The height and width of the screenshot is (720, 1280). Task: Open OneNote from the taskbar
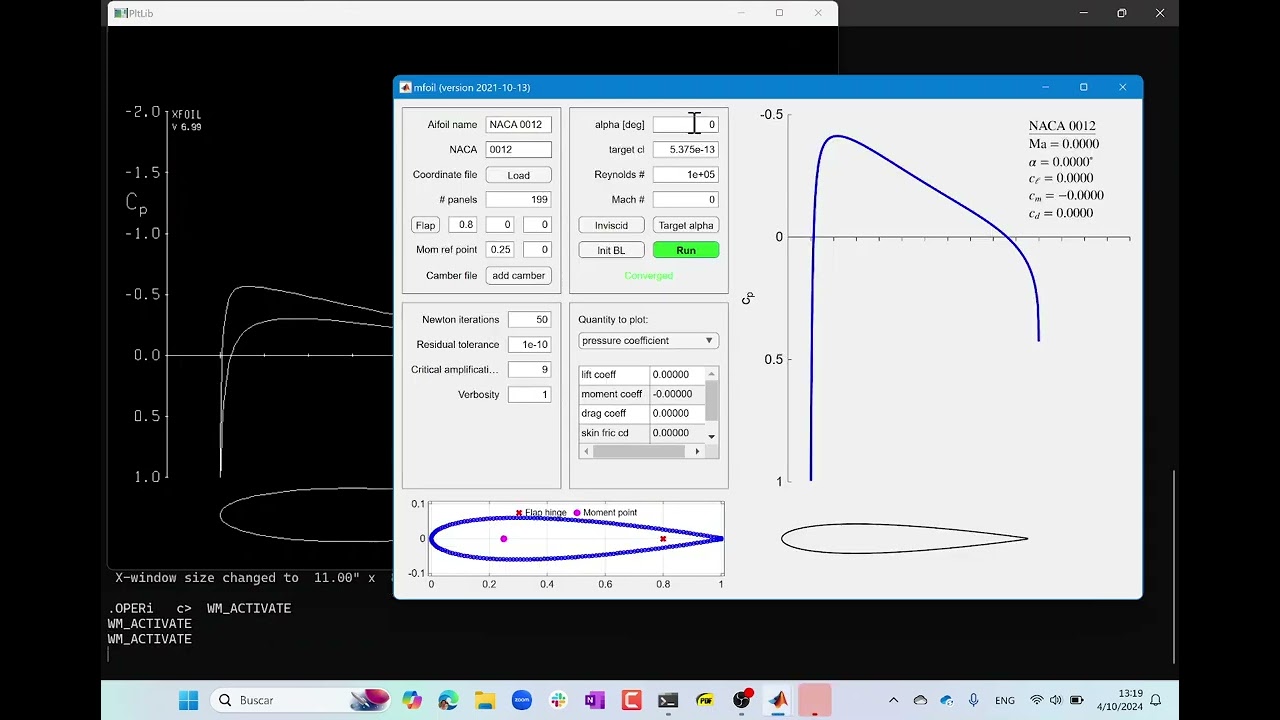595,700
